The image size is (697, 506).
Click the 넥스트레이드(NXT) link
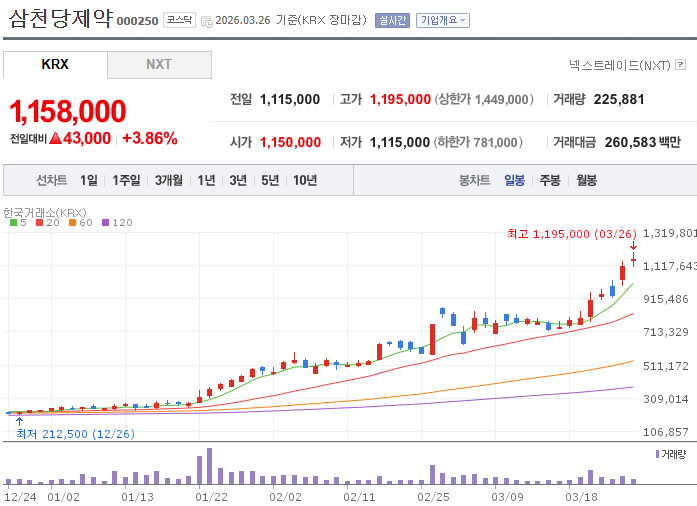(x=620, y=65)
